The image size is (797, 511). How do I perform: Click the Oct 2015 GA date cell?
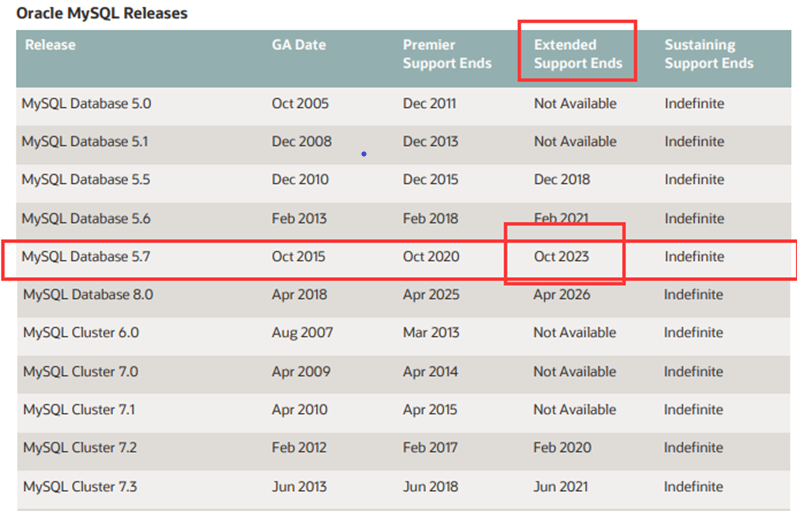click(298, 257)
